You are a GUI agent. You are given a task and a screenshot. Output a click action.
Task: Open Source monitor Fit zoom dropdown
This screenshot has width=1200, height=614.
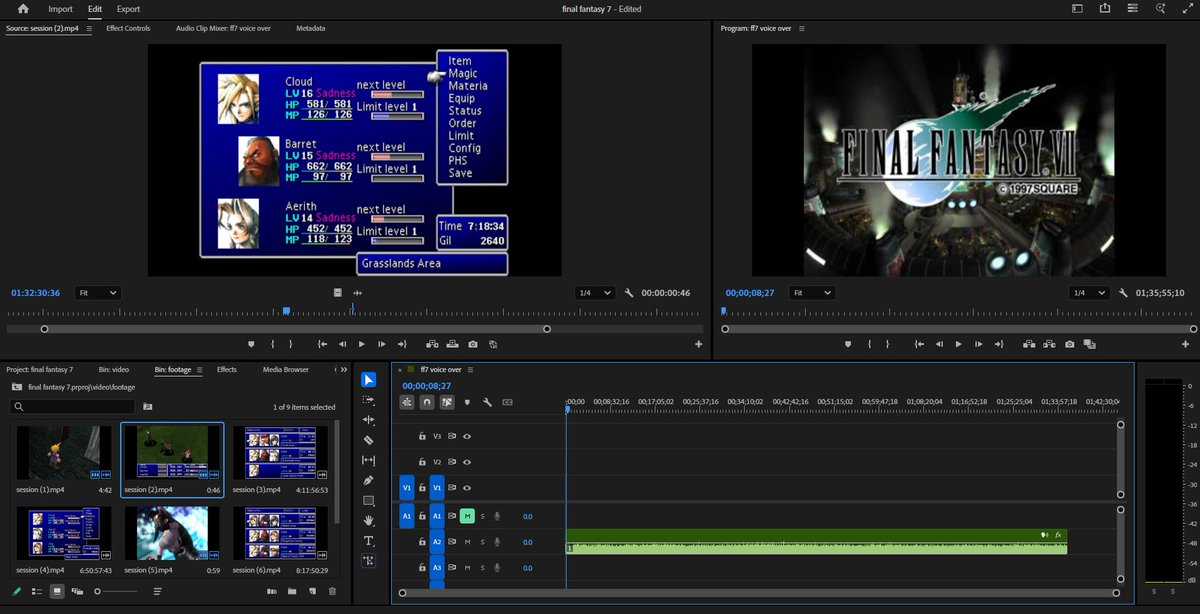tap(98, 293)
